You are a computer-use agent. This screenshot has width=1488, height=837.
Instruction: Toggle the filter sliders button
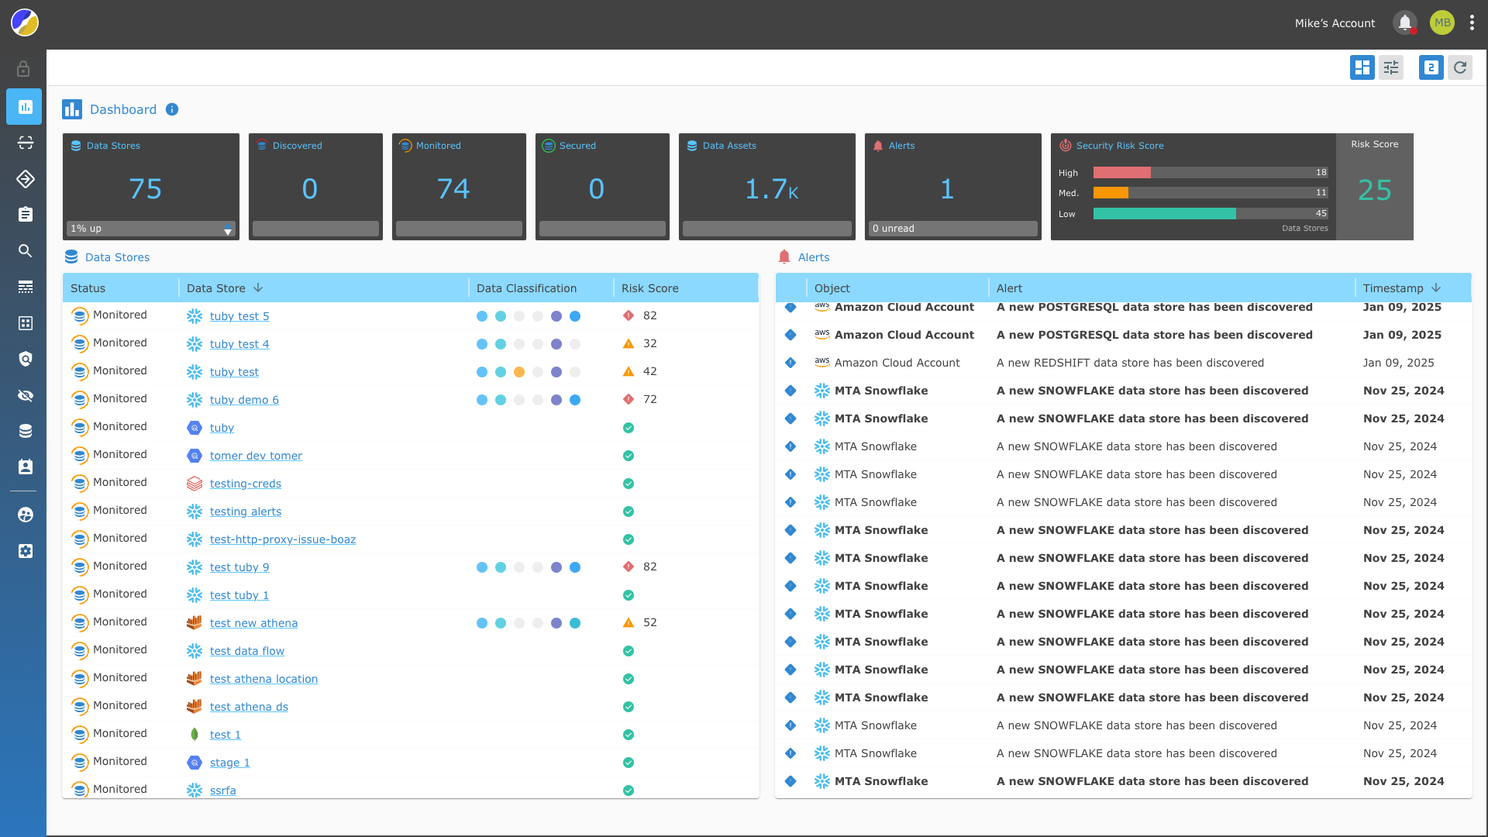(x=1391, y=67)
